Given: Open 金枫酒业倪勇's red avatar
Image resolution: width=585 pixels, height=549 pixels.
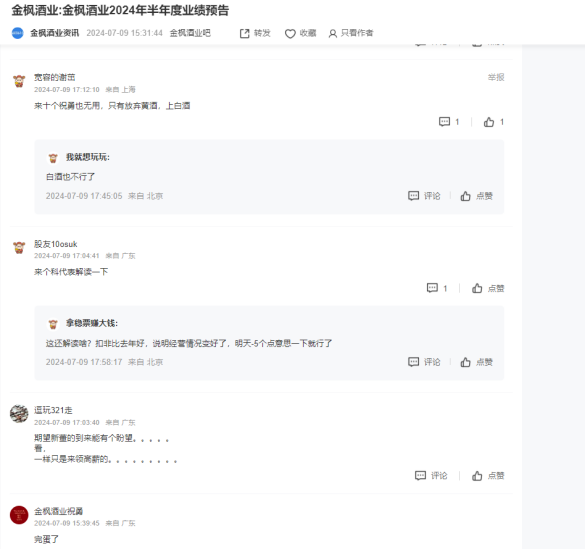Looking at the screenshot, I should click(x=19, y=515).
